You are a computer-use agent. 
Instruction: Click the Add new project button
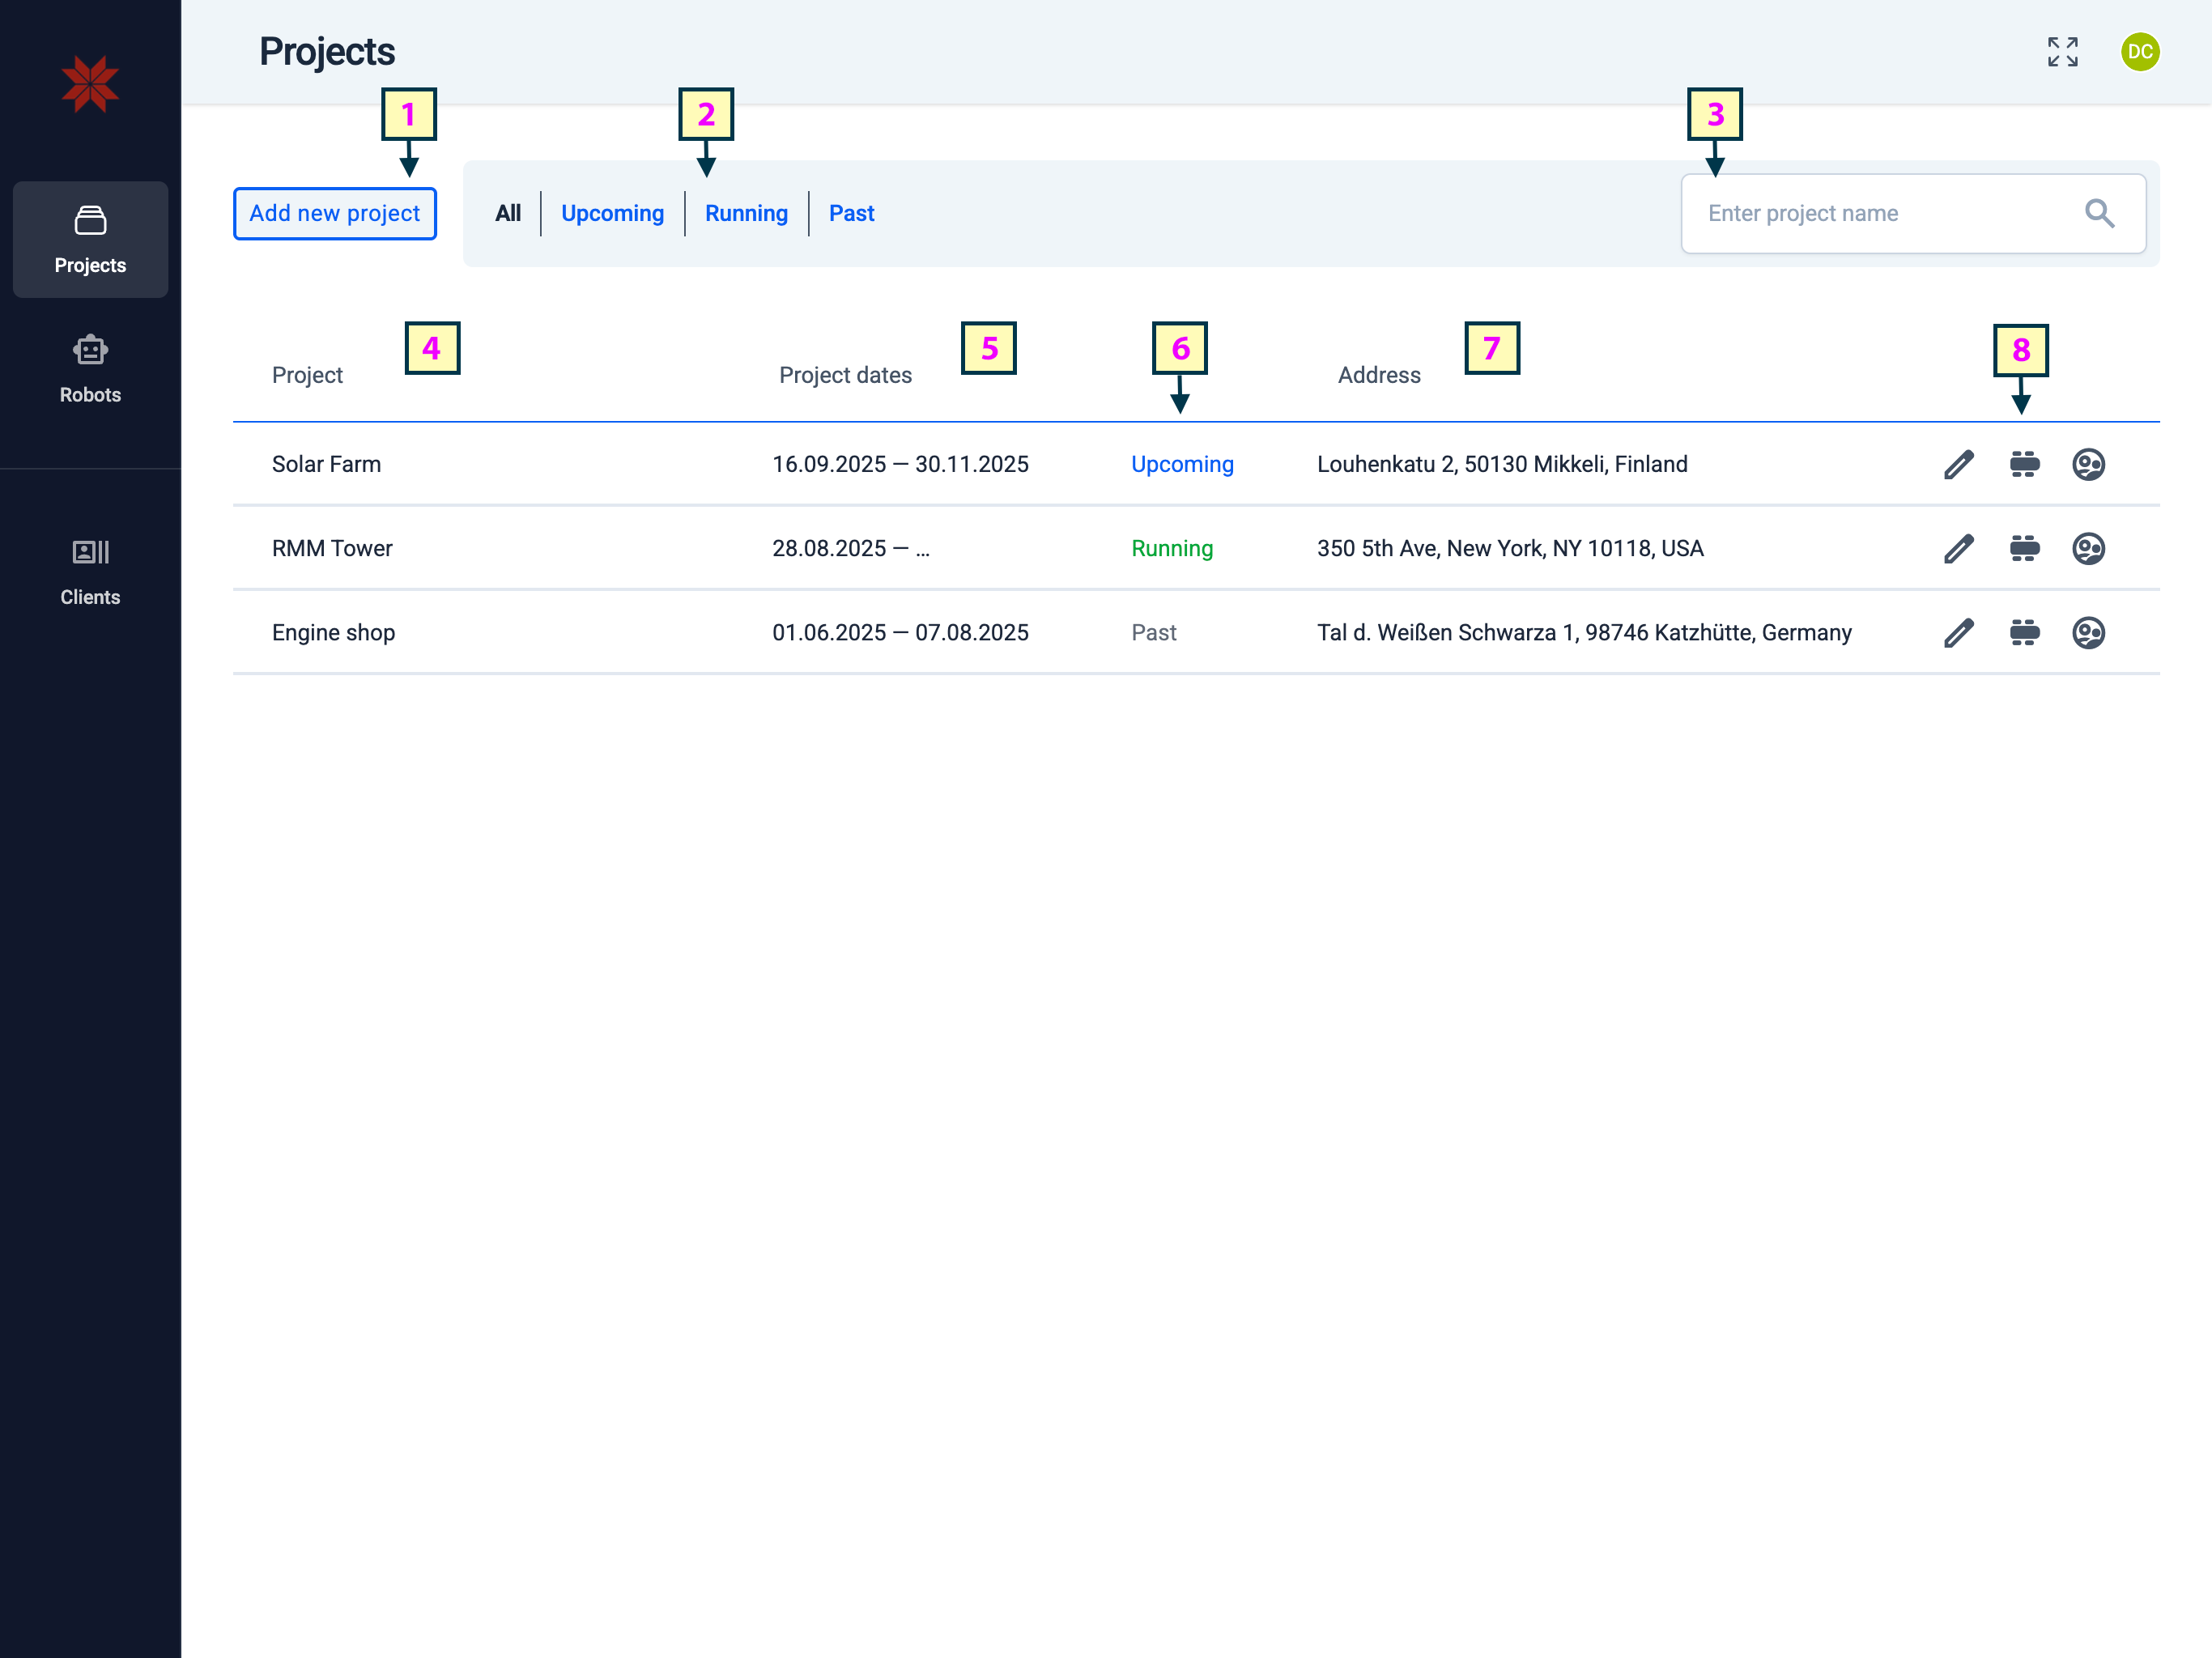click(x=334, y=213)
